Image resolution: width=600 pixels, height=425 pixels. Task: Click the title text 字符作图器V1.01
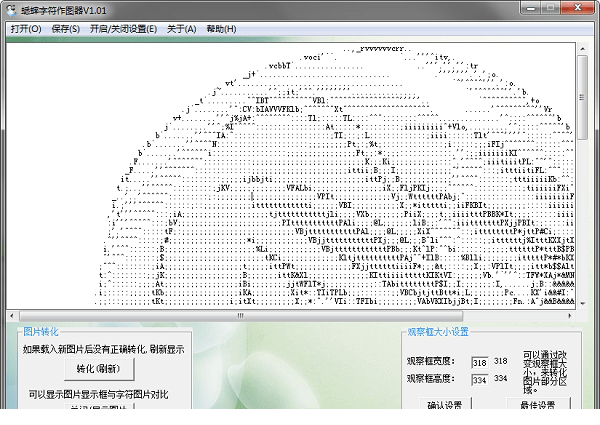pos(64,11)
